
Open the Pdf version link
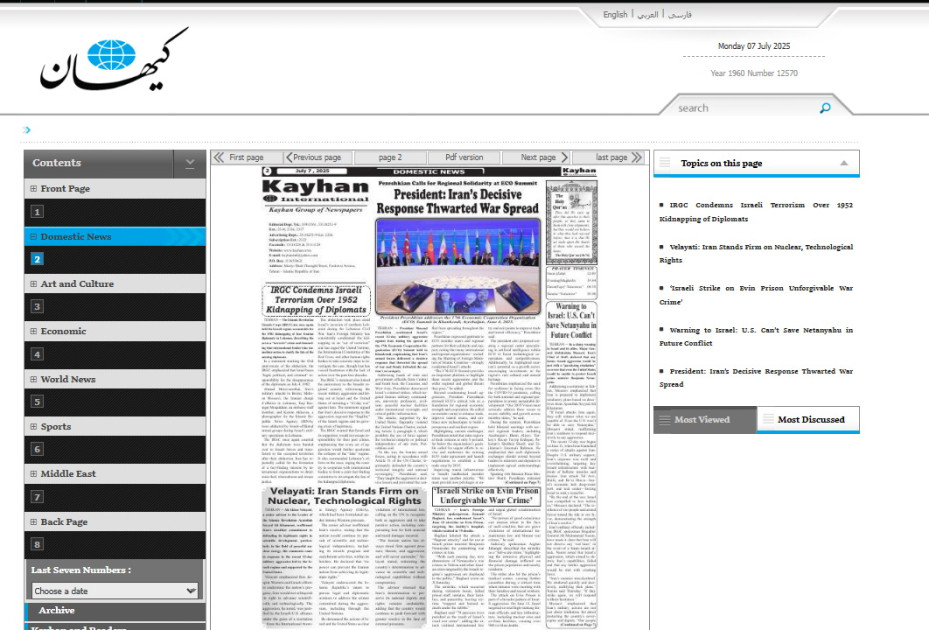(464, 157)
